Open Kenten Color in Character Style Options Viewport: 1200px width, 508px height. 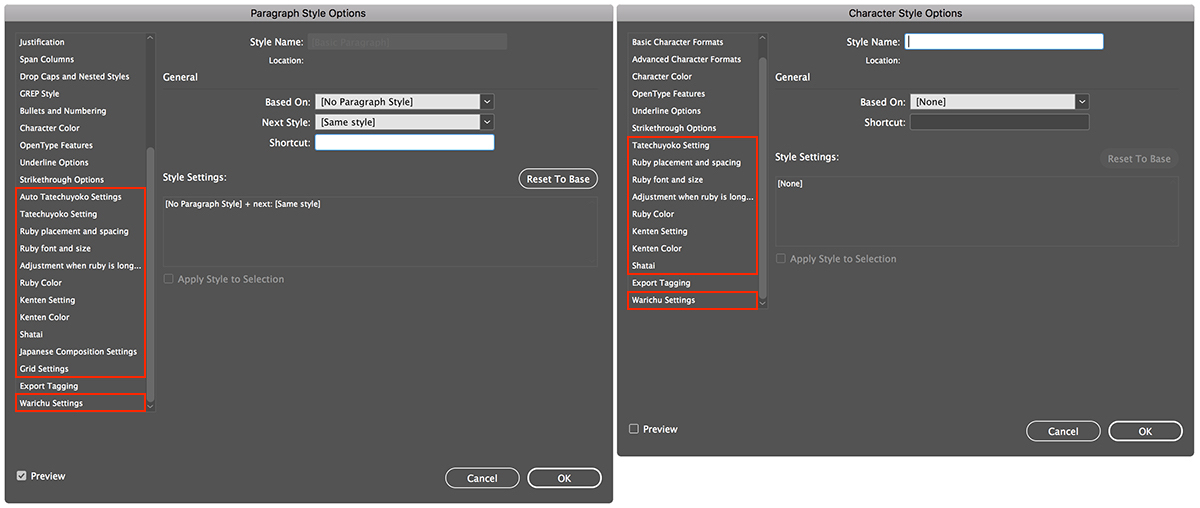(656, 248)
